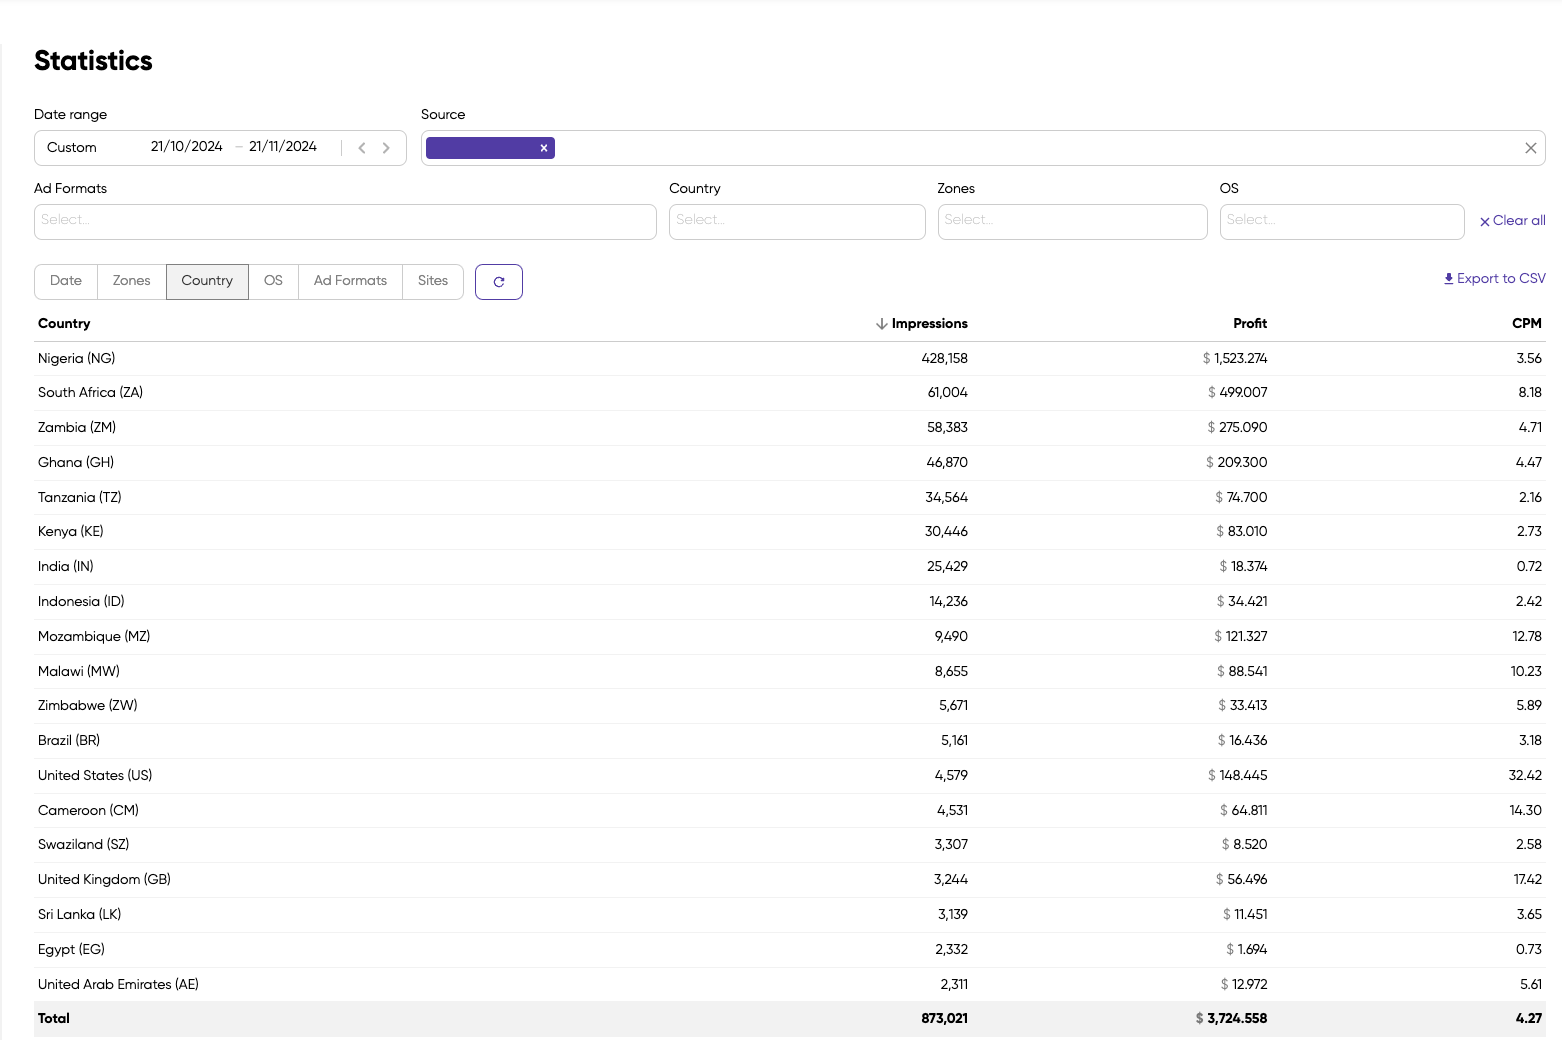Switch to the Sites tab
The height and width of the screenshot is (1040, 1562).
tap(432, 281)
